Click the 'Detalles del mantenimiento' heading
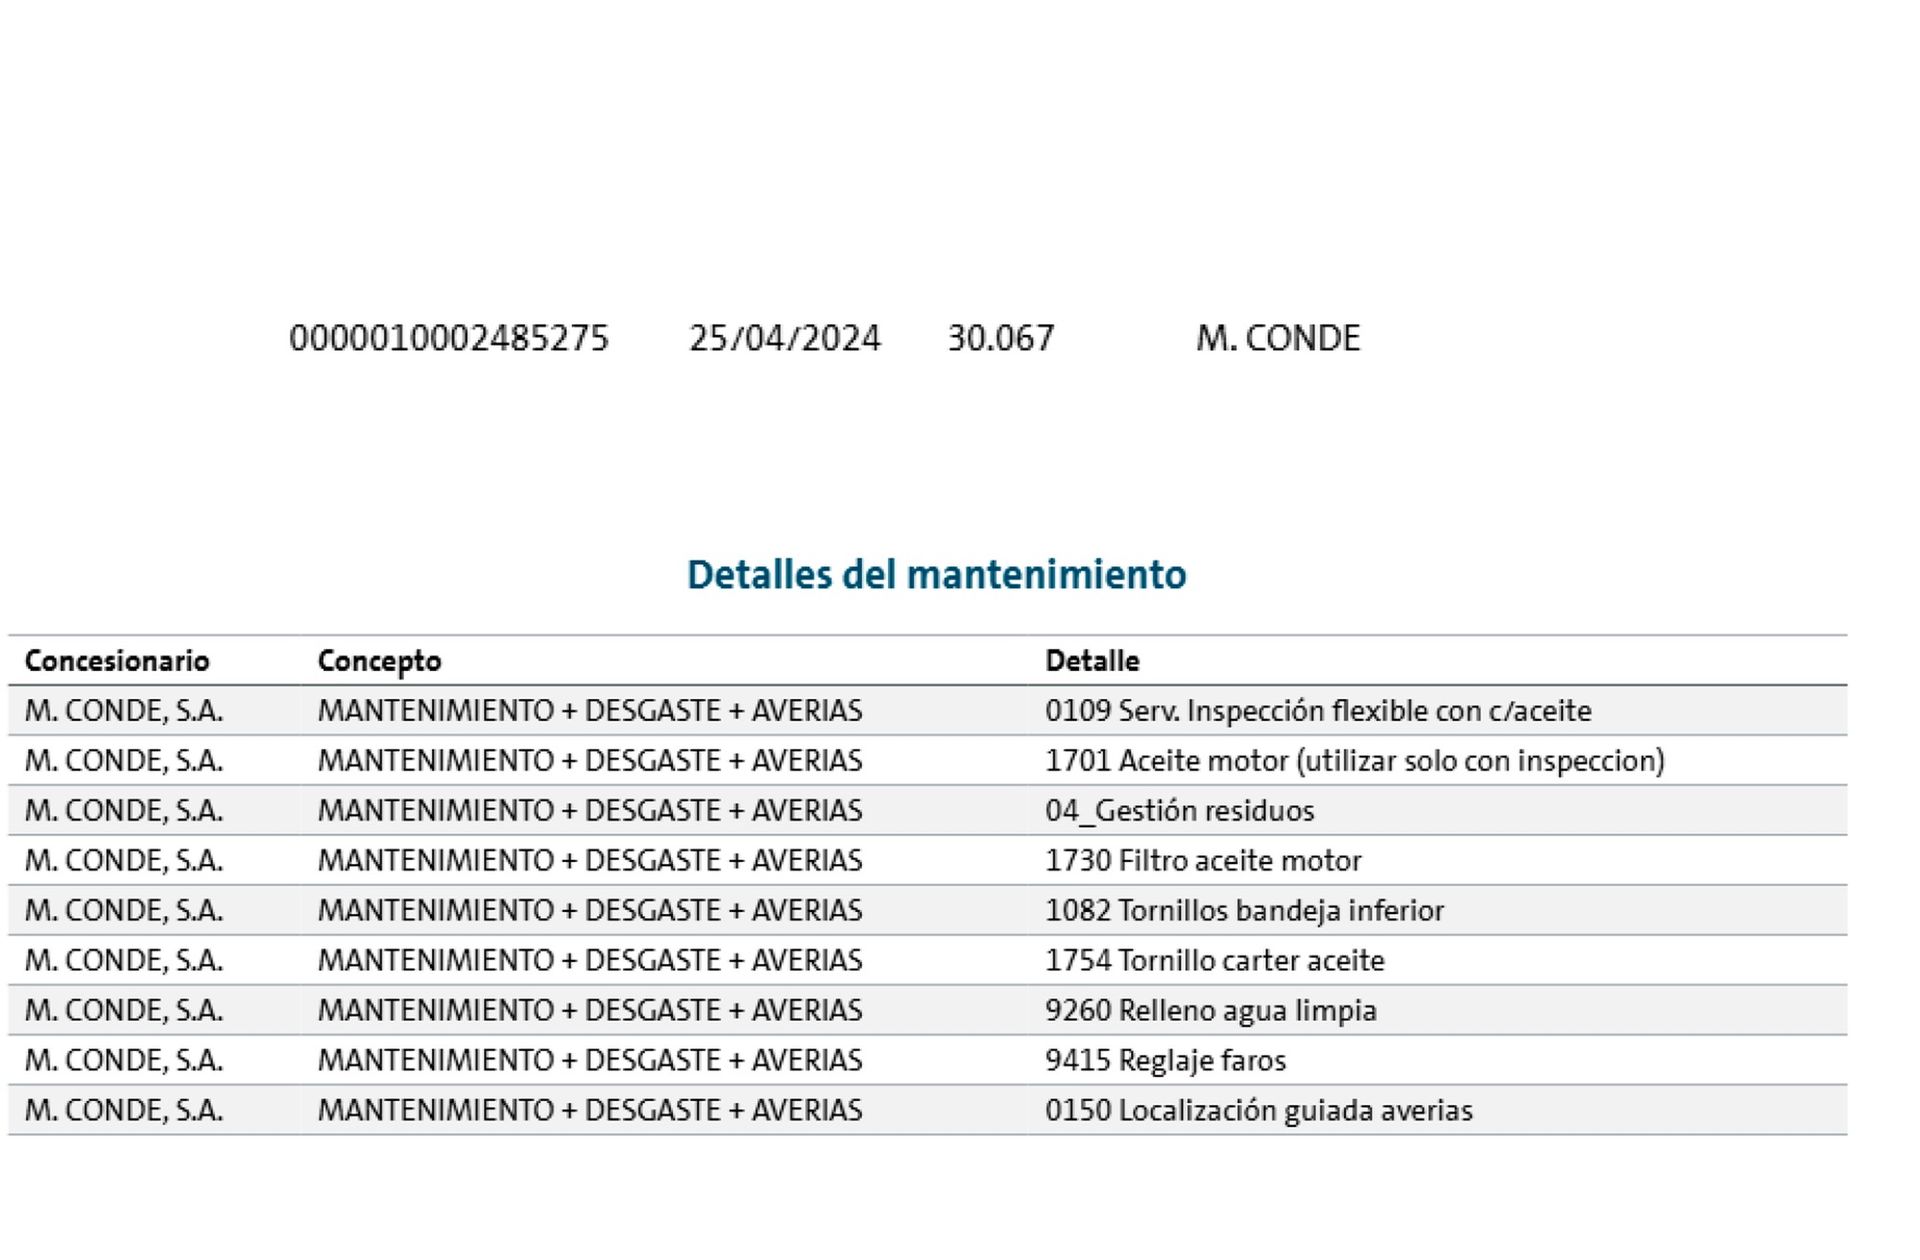 (x=936, y=575)
